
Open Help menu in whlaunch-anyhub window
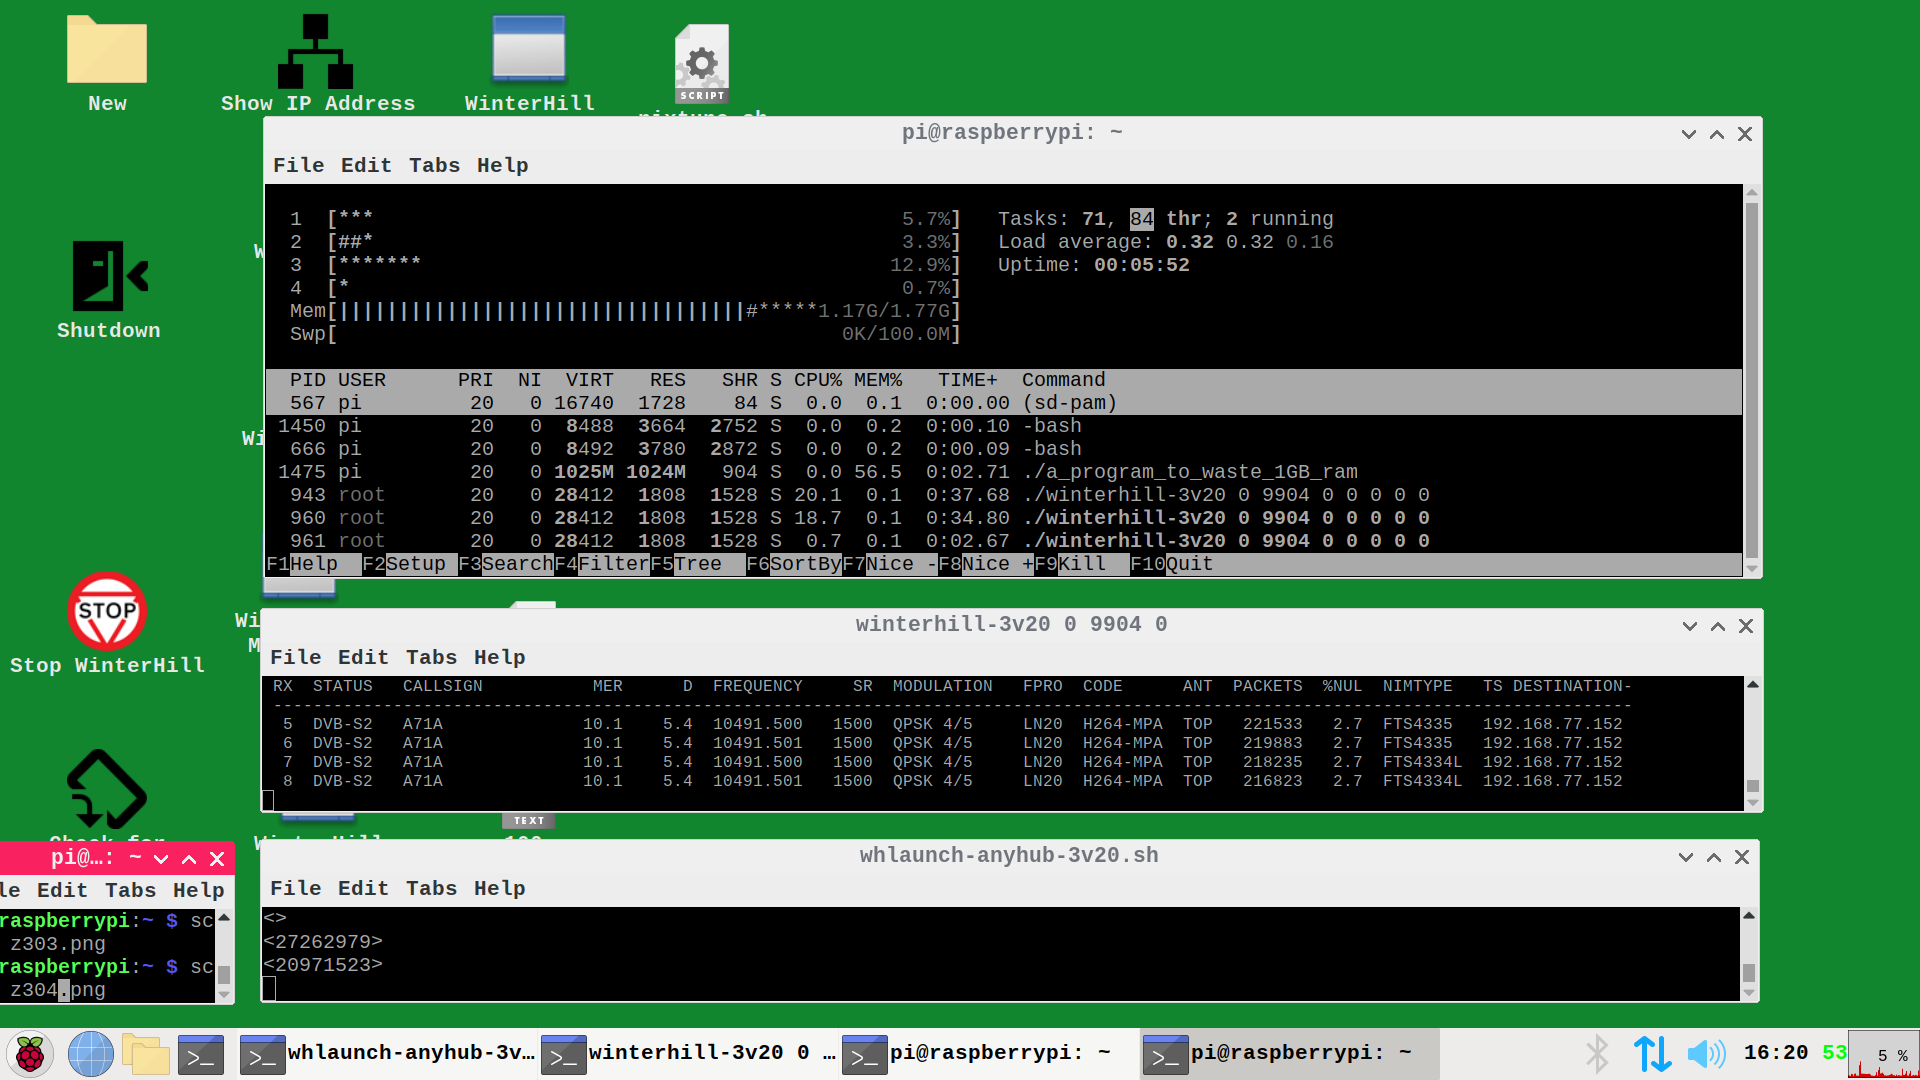pos(499,889)
